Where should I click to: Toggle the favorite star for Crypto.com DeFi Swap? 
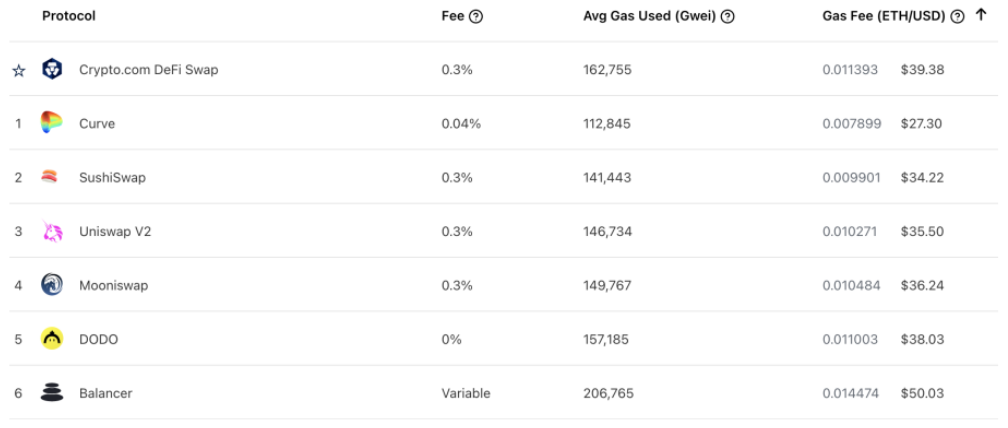[x=18, y=71]
